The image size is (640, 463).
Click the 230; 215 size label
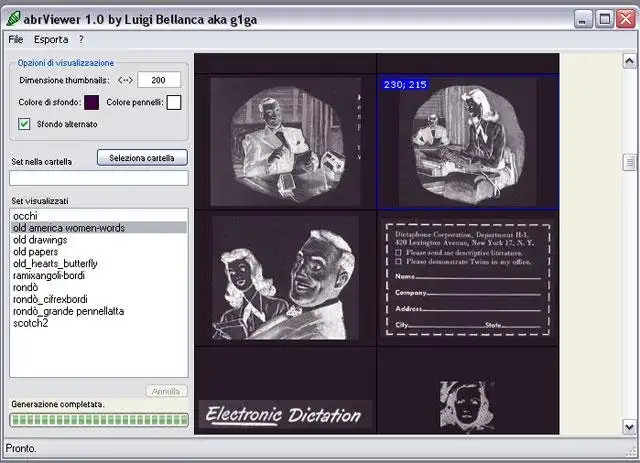[x=405, y=85]
